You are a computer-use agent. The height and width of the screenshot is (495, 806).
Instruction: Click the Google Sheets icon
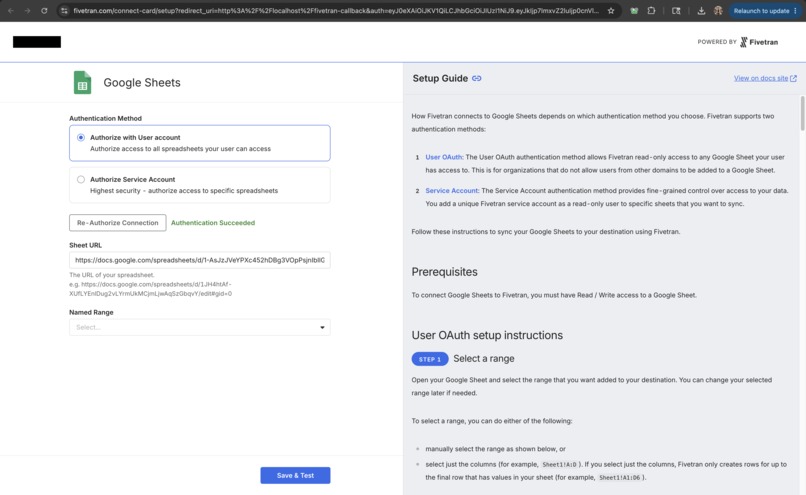pos(82,82)
